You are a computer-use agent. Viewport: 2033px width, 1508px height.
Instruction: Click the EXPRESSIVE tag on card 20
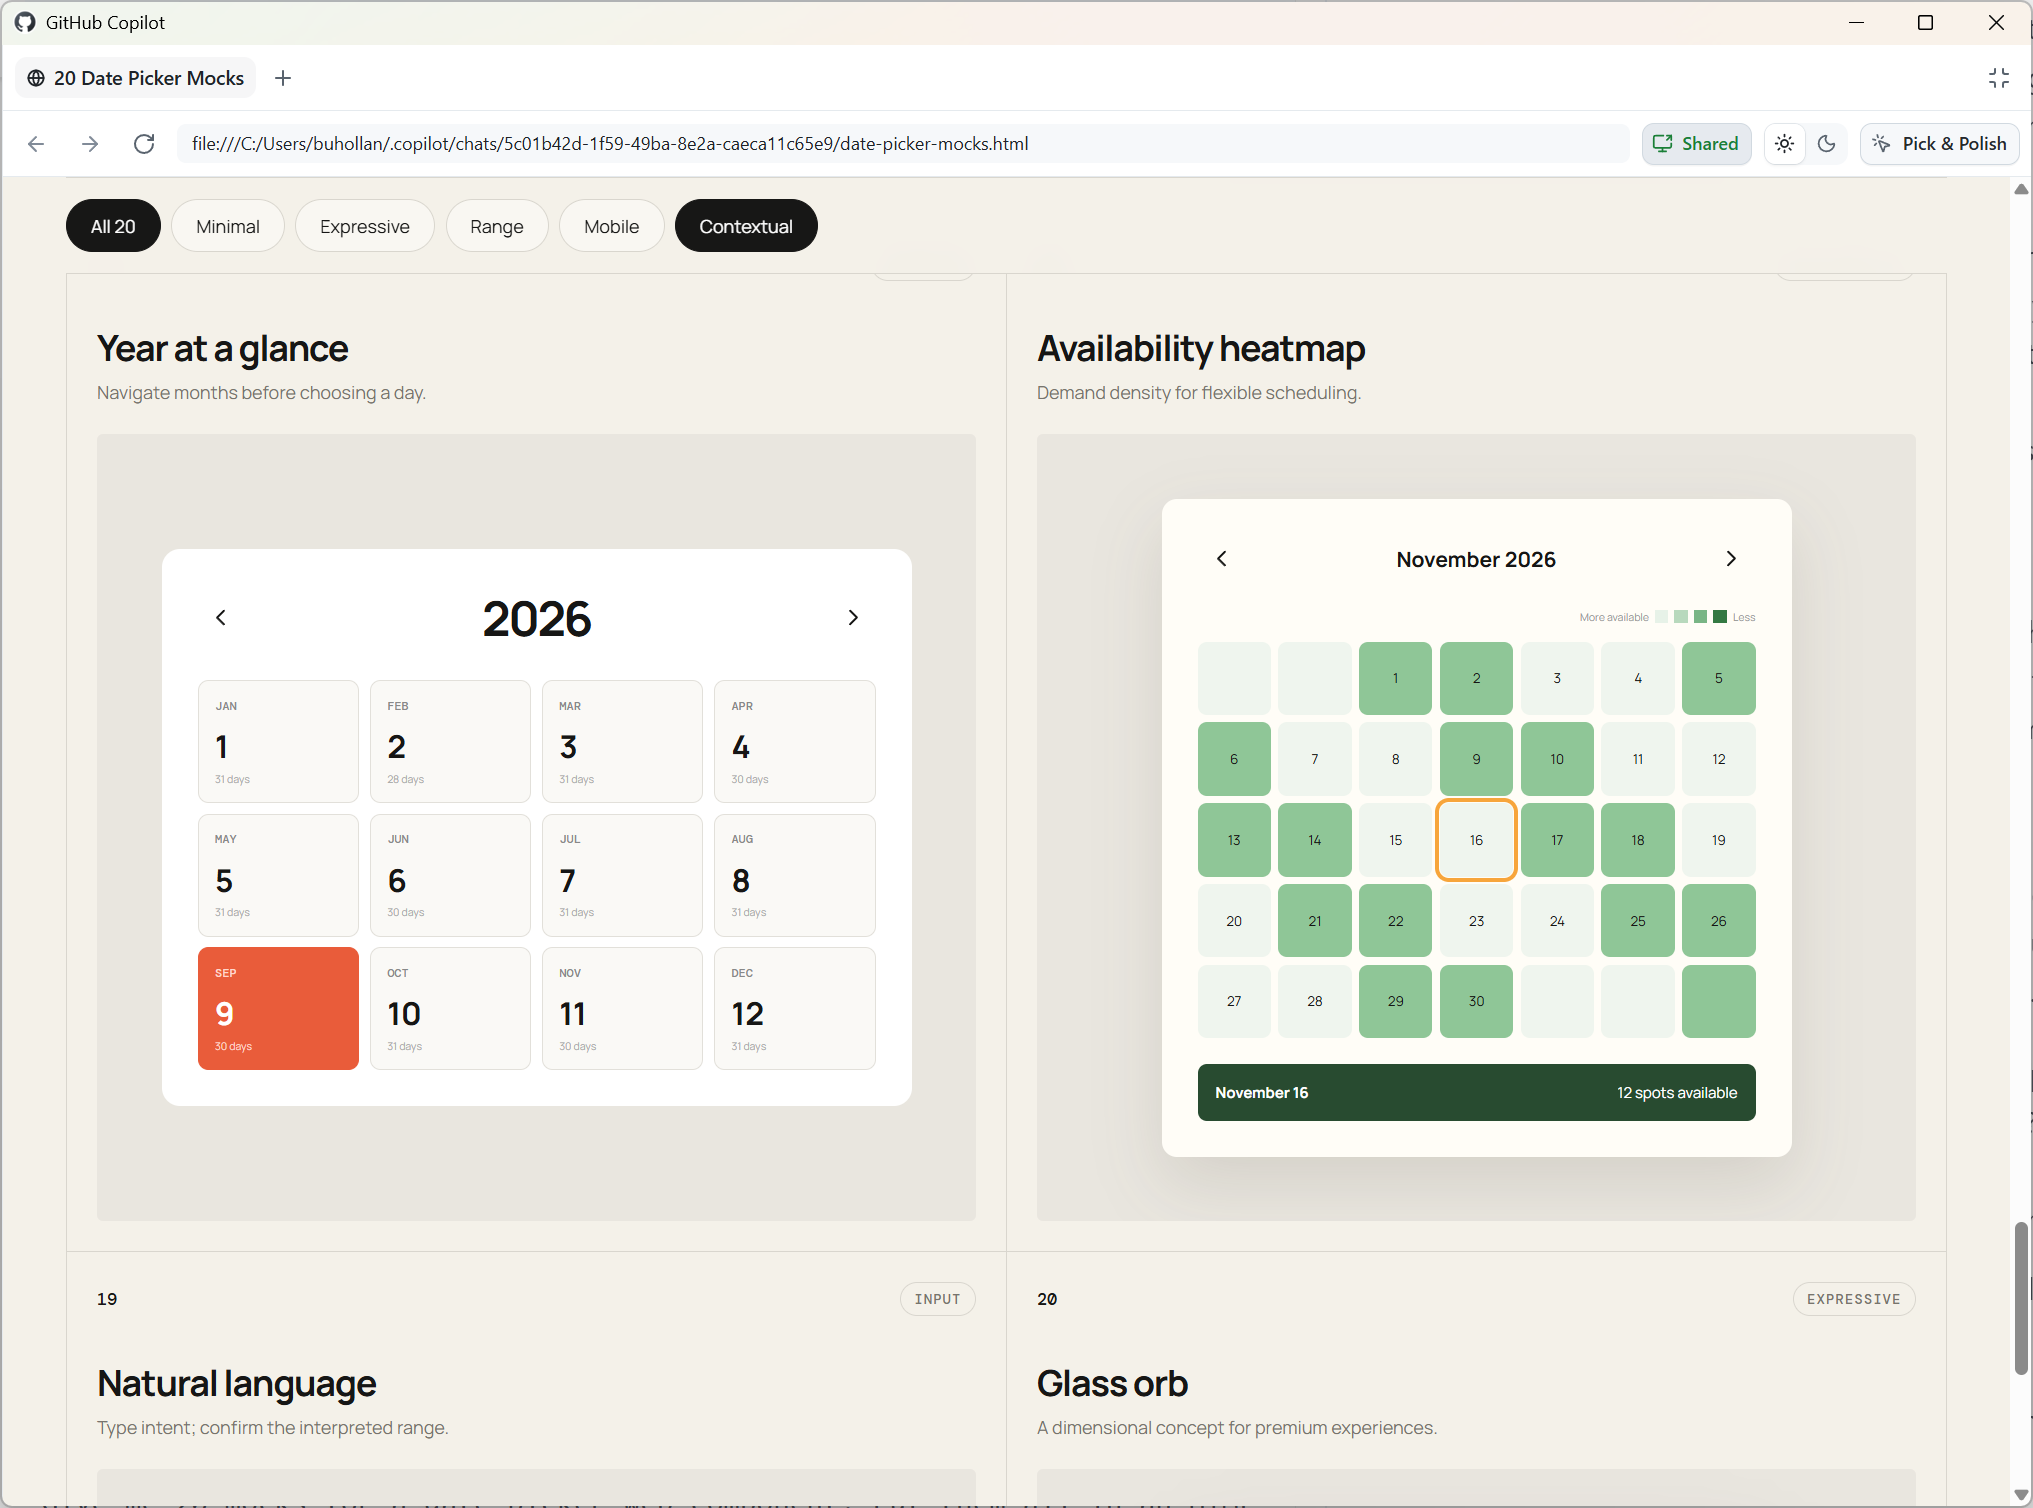coord(1853,1299)
